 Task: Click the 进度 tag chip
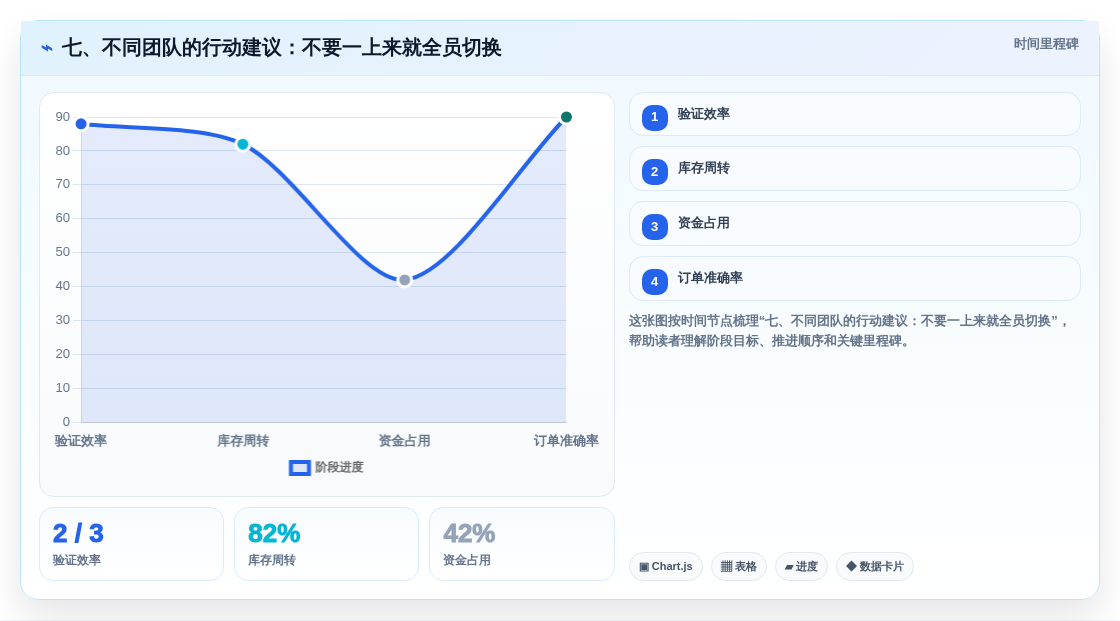coord(801,567)
